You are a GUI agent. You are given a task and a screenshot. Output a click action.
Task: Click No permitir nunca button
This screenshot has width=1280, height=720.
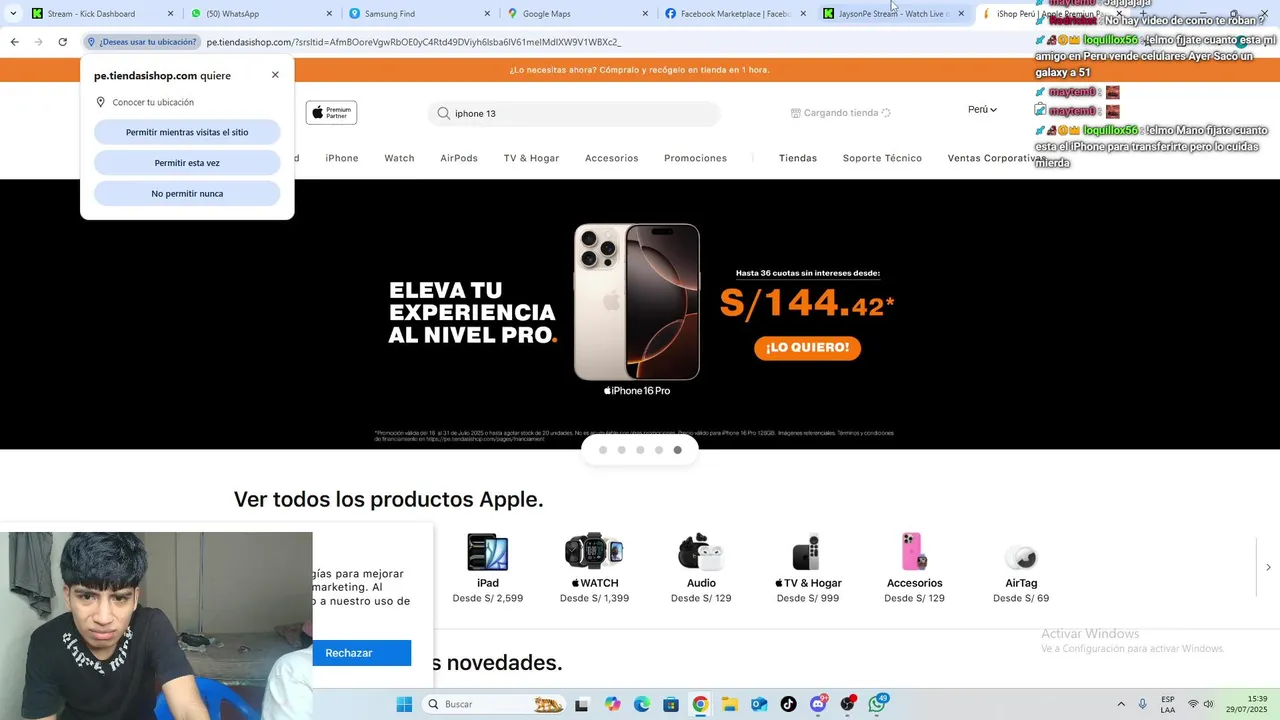click(x=187, y=193)
